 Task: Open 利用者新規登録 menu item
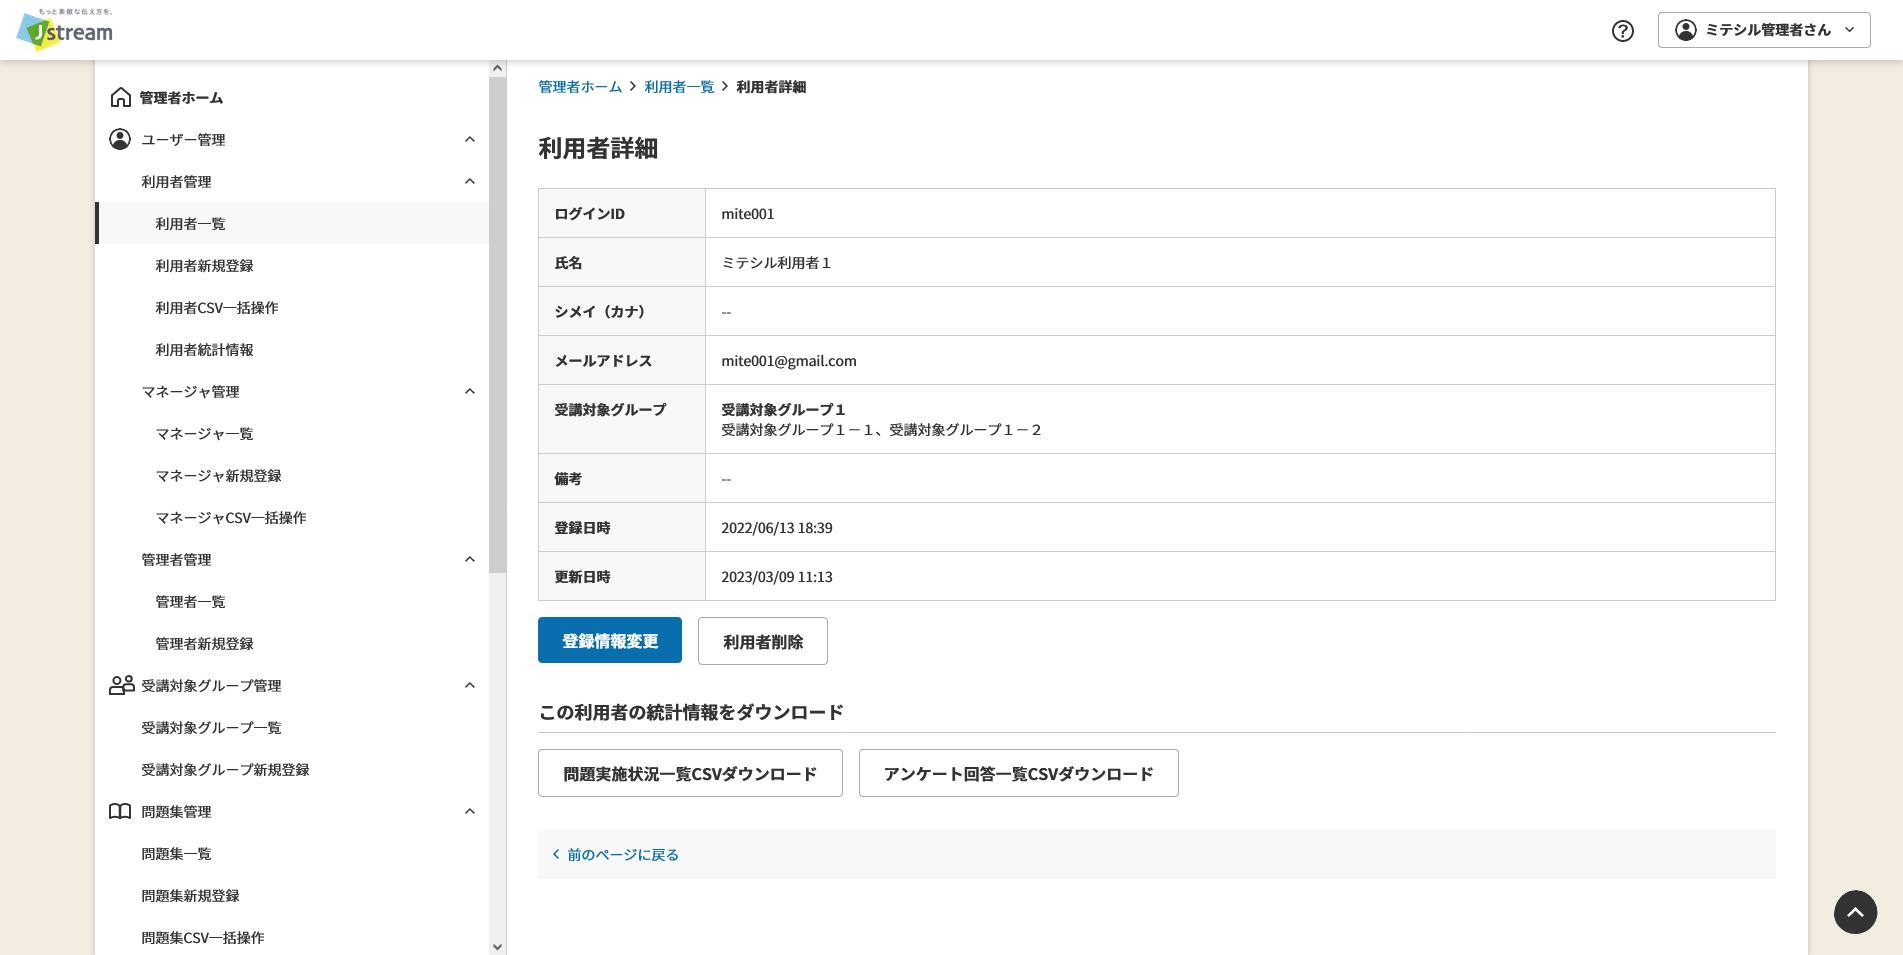[x=204, y=265]
